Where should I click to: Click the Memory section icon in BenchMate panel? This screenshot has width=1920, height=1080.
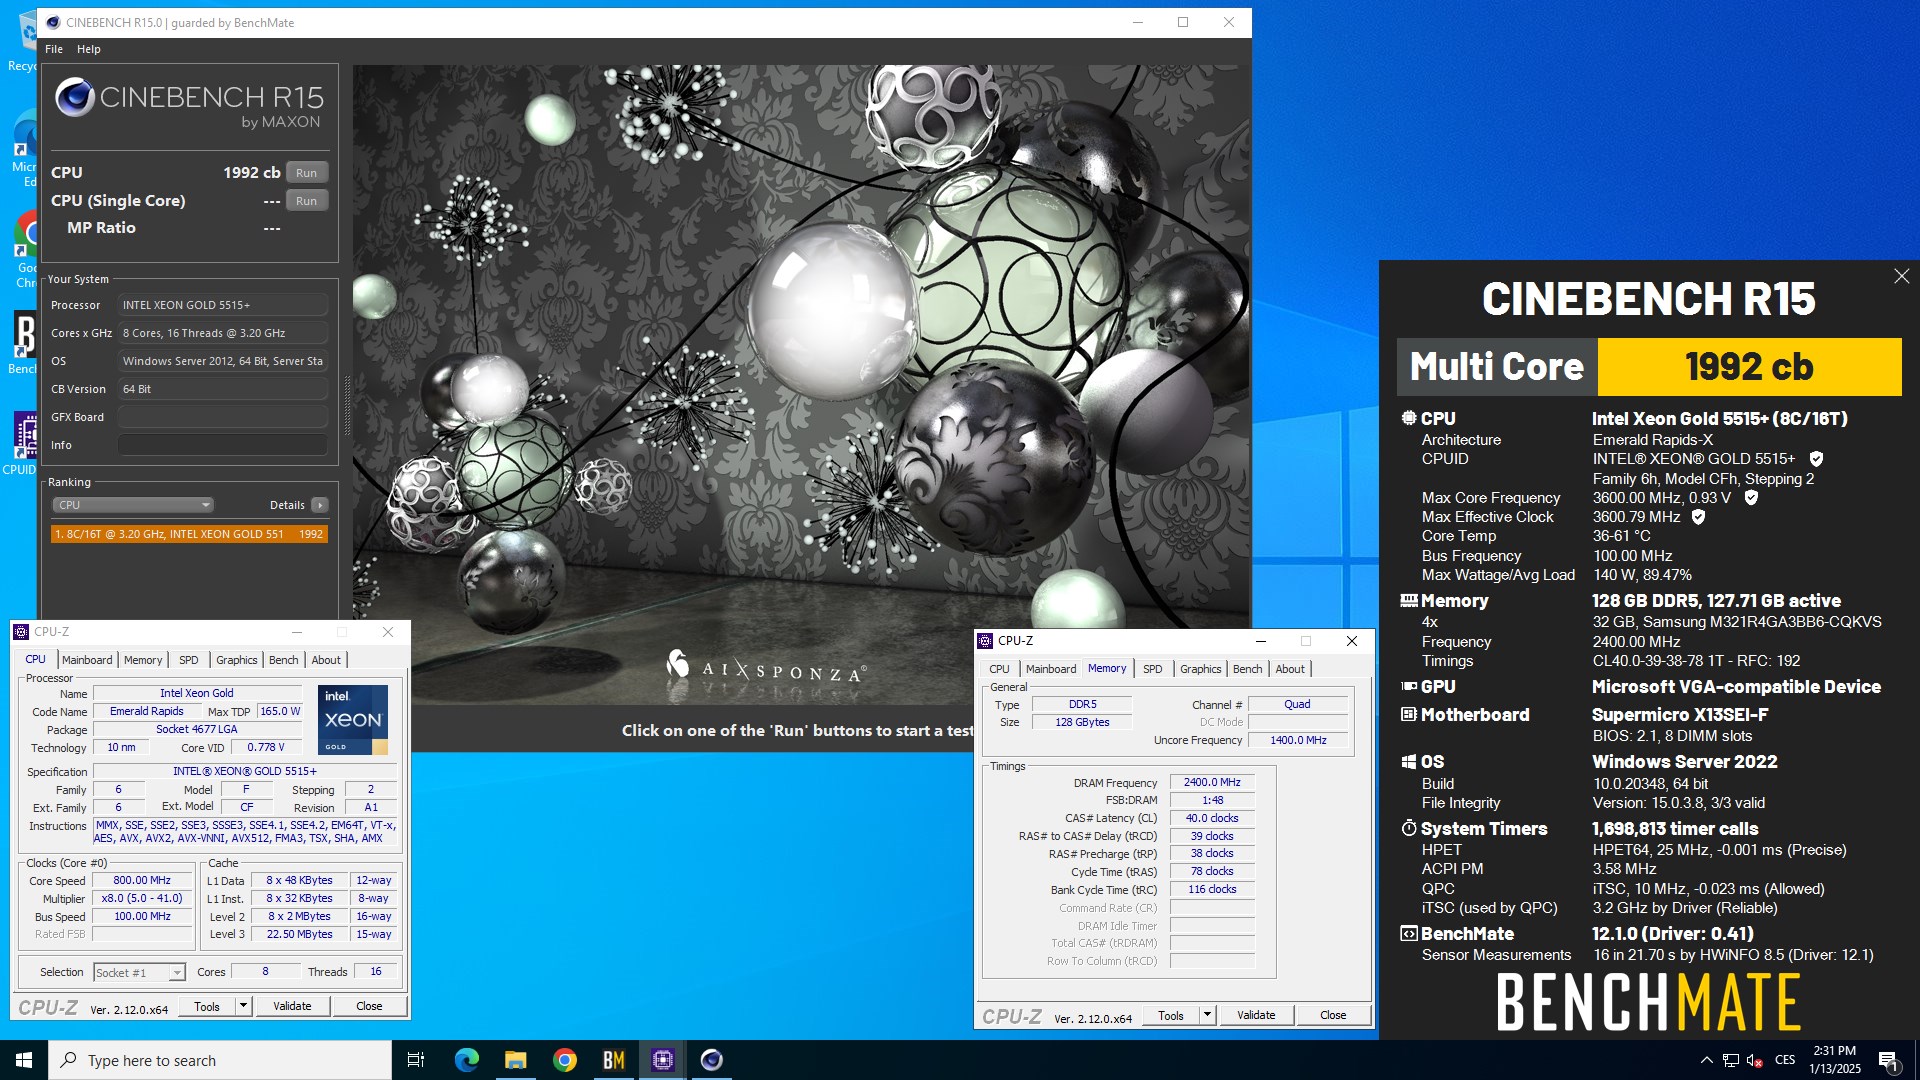[x=1409, y=601]
